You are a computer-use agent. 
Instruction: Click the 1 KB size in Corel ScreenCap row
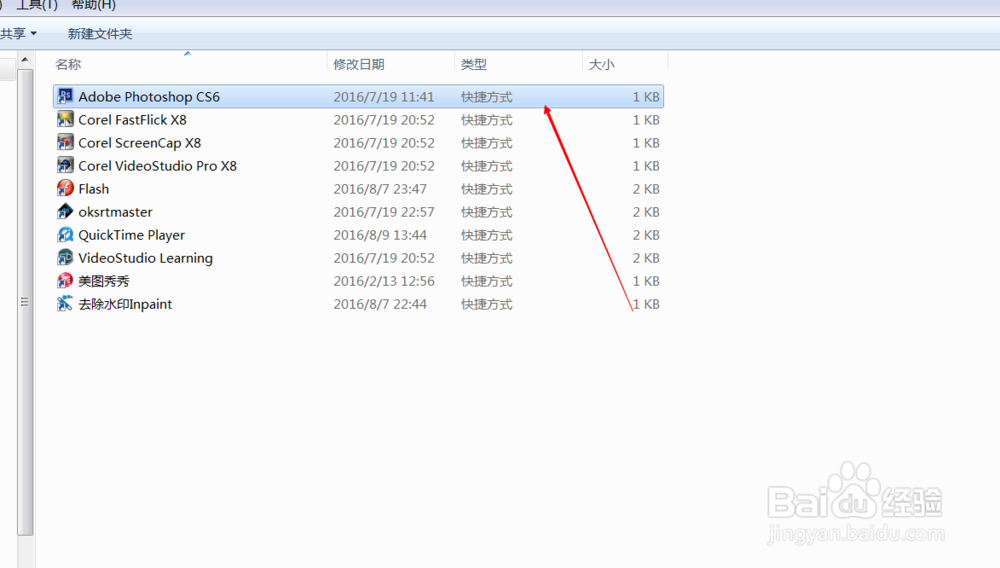pyautogui.click(x=646, y=143)
